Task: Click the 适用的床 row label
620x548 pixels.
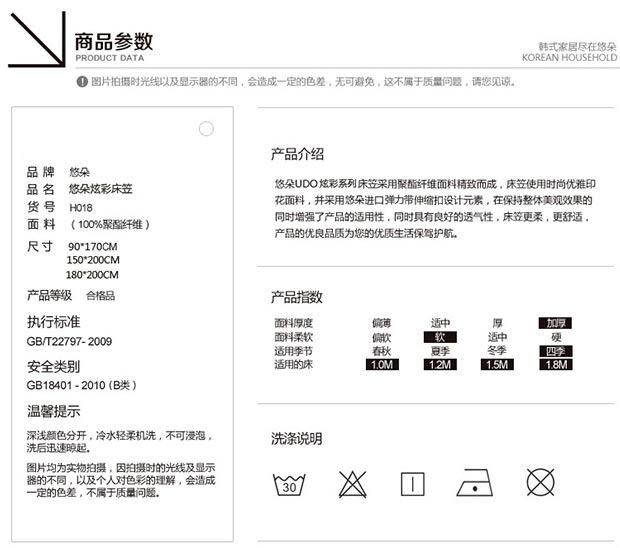Action: [293, 365]
